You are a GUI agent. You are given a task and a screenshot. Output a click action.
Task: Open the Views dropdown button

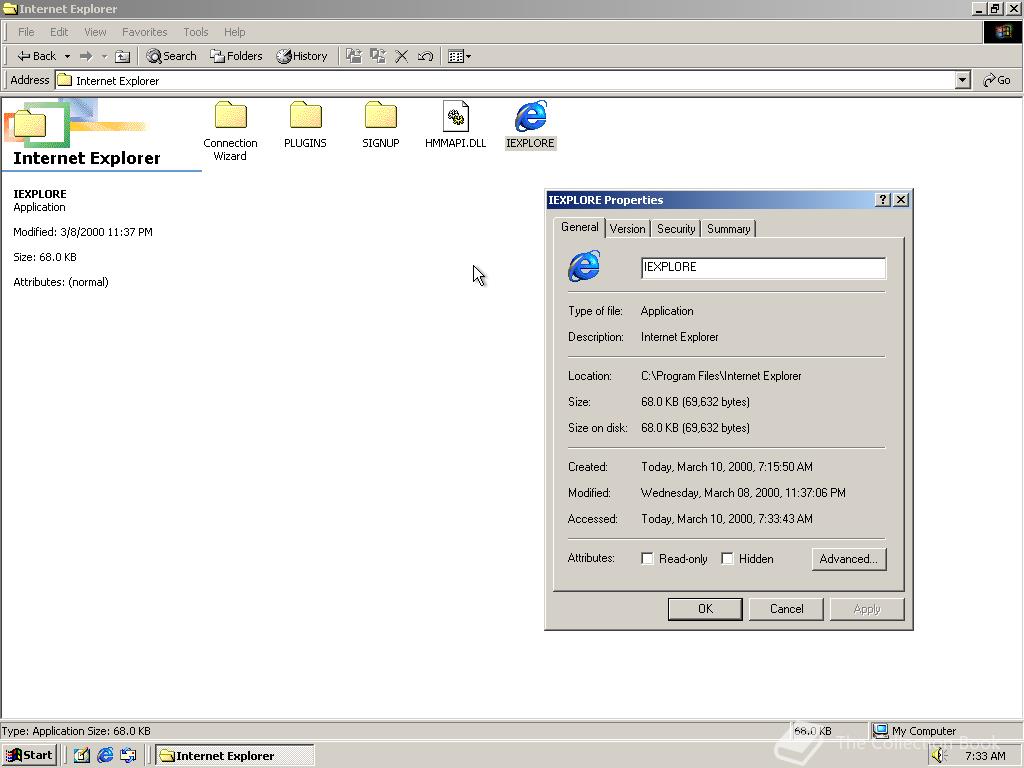point(460,56)
